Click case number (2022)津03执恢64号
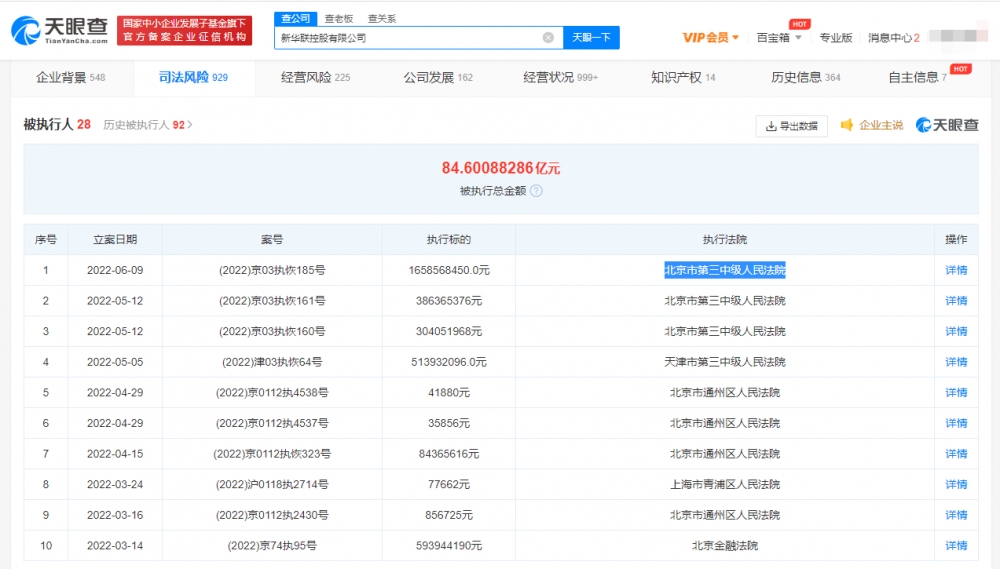1000x569 pixels. point(272,362)
